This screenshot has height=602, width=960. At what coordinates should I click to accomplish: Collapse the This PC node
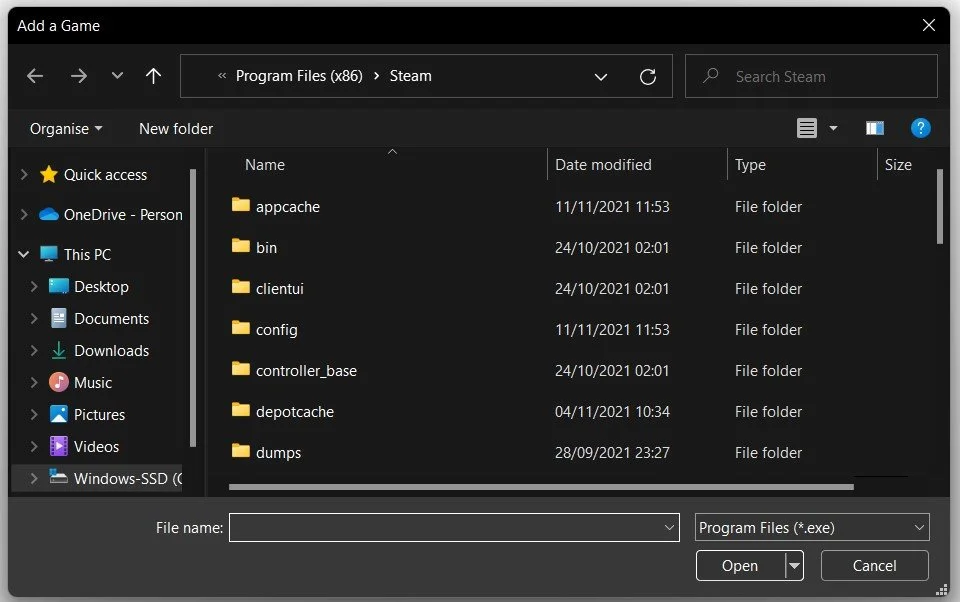(x=24, y=254)
